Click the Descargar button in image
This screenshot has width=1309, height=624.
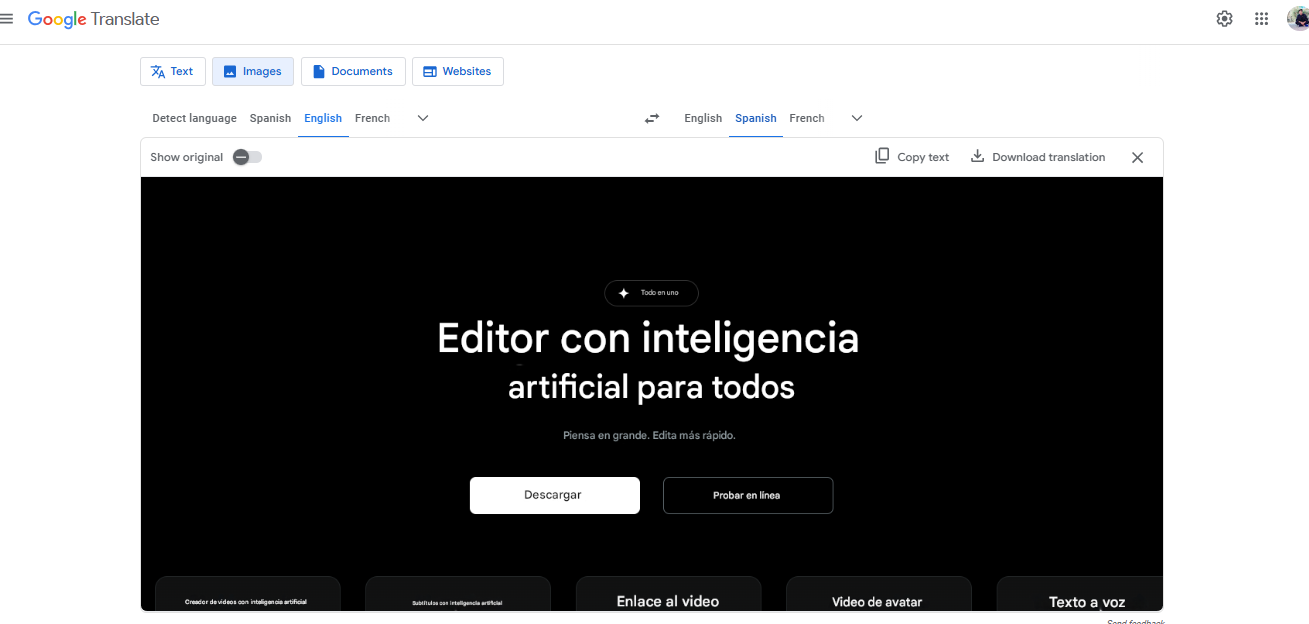[555, 495]
